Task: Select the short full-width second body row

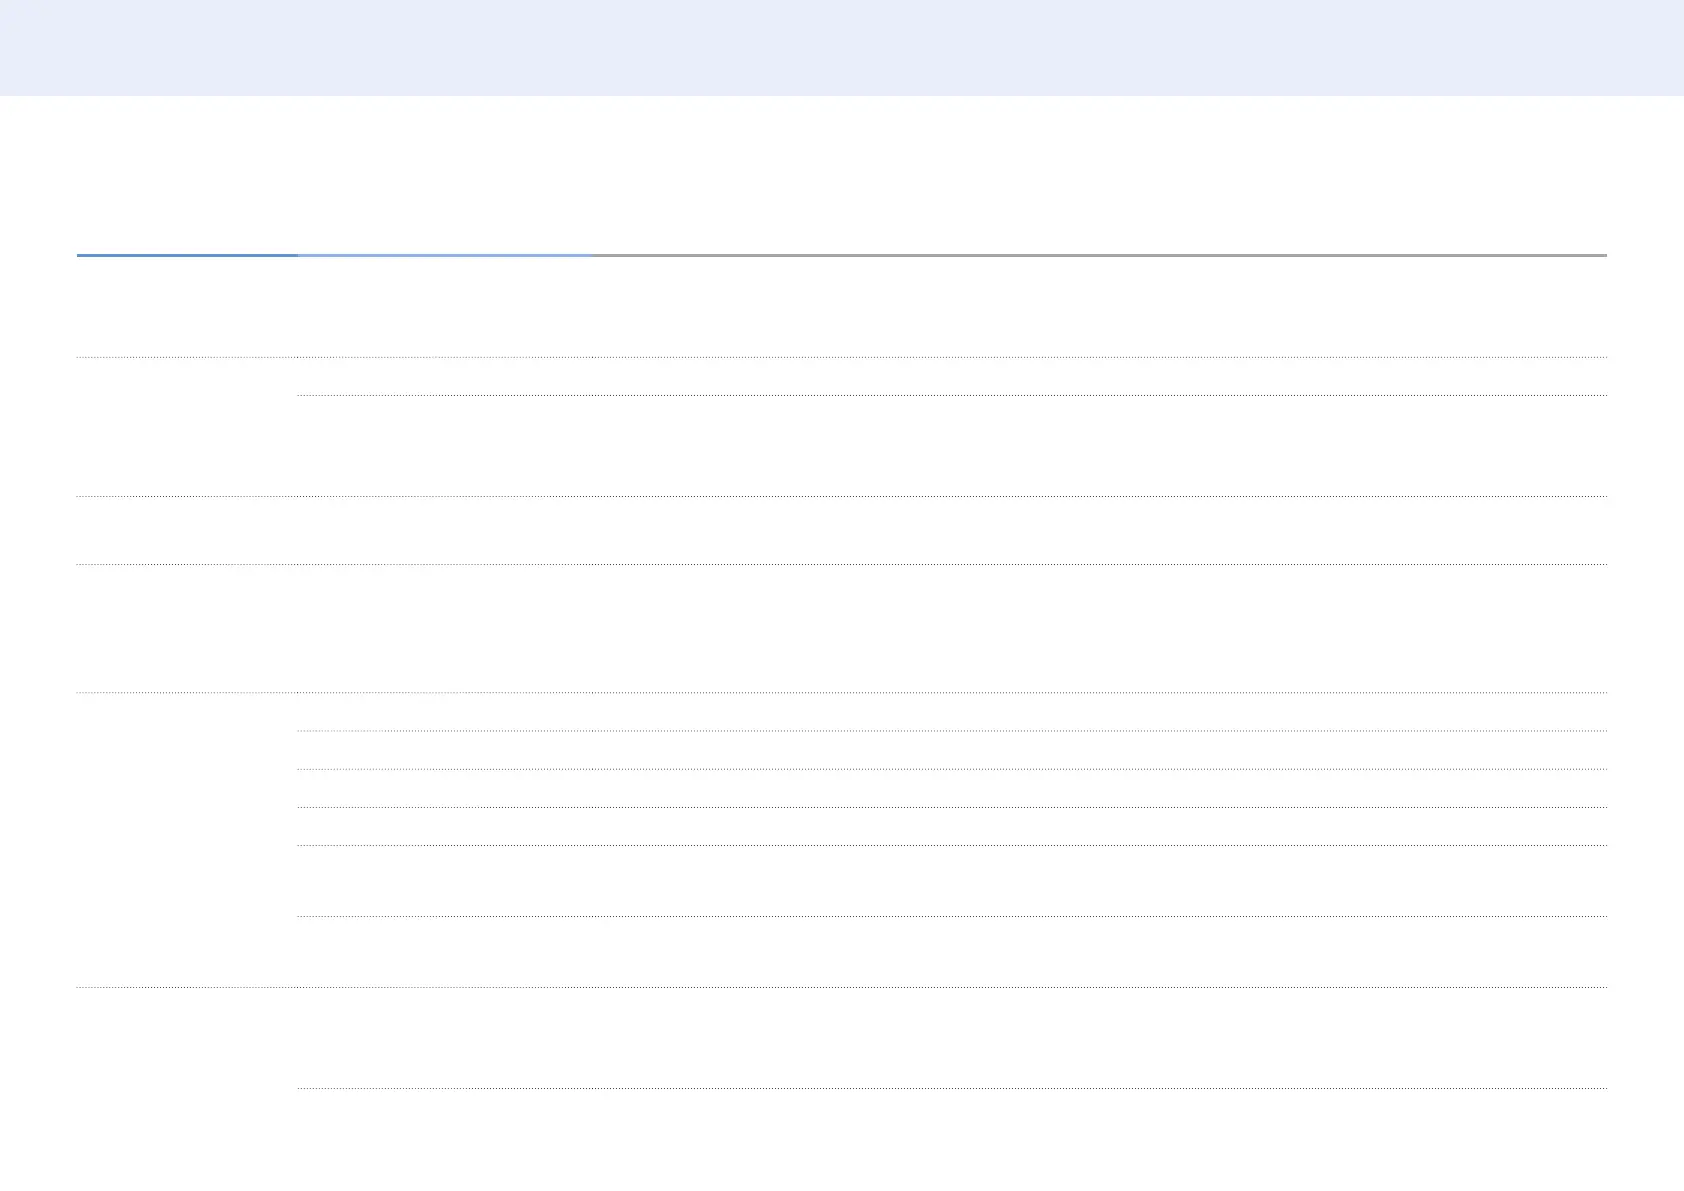Action: (842, 530)
